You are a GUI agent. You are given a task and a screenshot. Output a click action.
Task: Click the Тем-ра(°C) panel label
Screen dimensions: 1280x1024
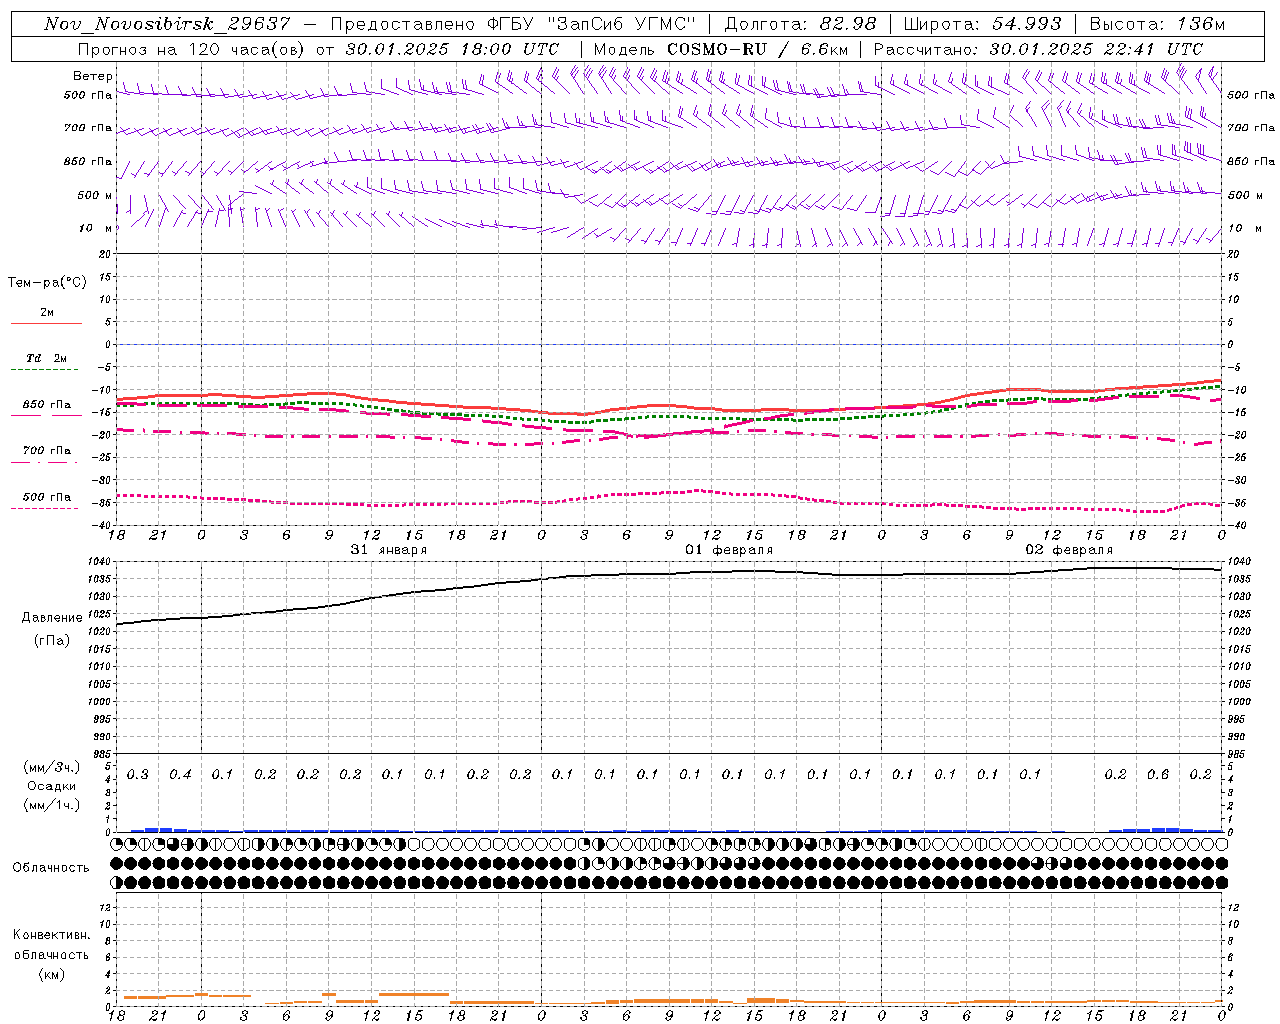click(47, 283)
